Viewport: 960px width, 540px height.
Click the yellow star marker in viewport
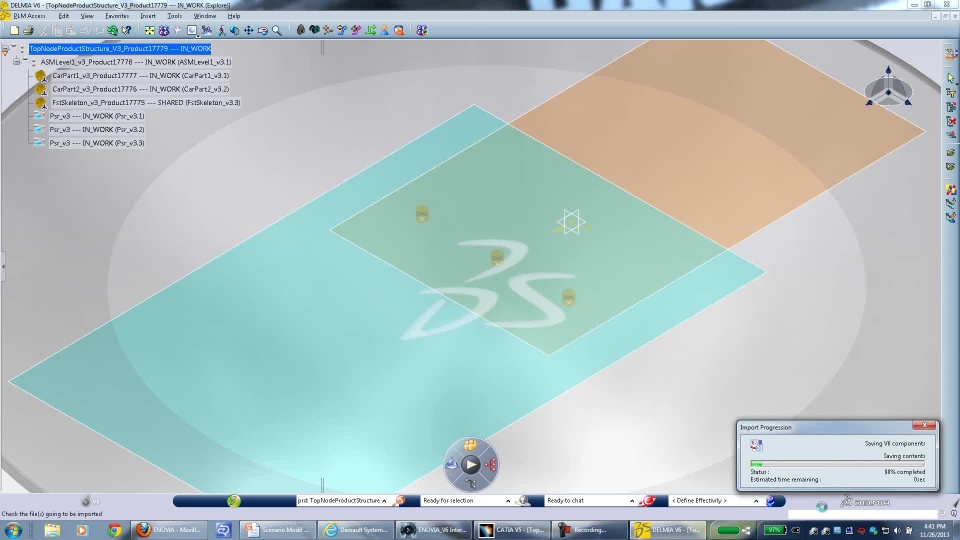click(x=571, y=222)
